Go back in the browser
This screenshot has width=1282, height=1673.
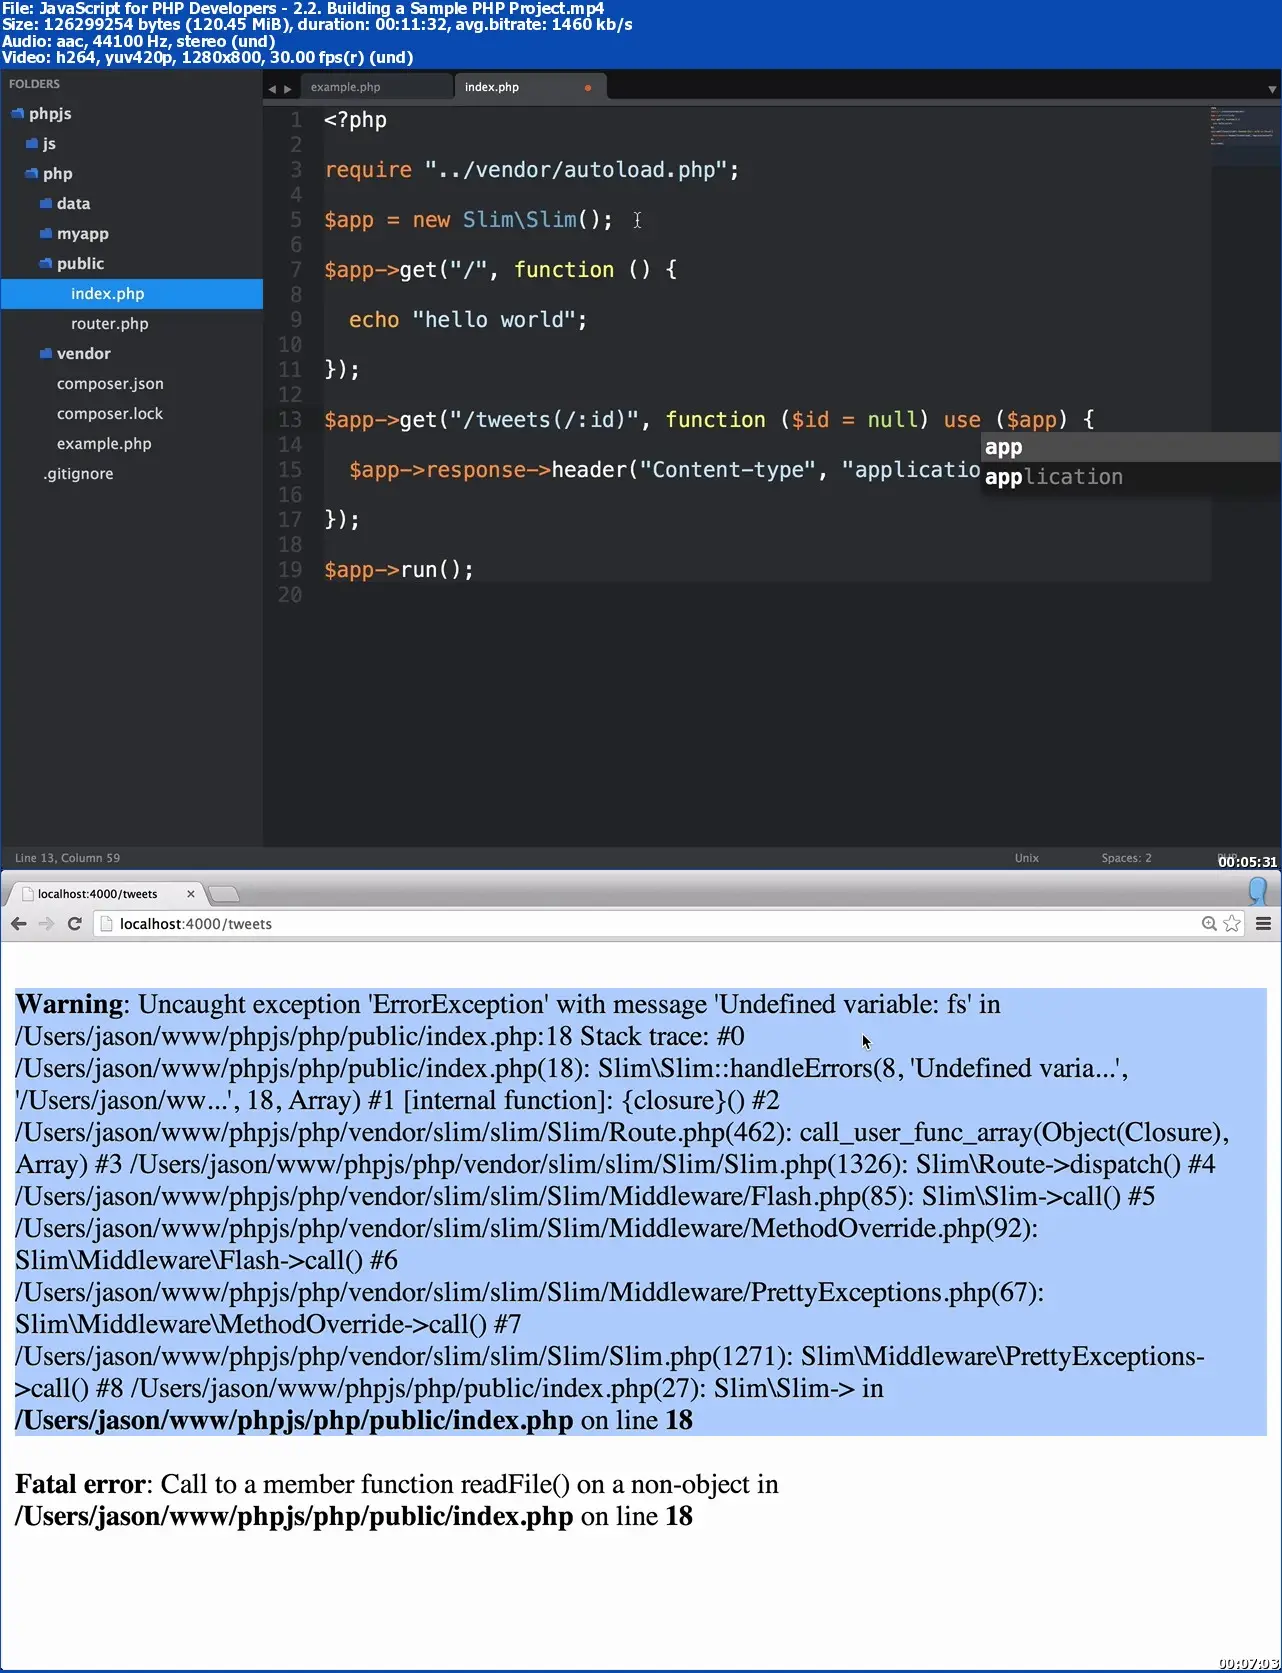(x=18, y=924)
